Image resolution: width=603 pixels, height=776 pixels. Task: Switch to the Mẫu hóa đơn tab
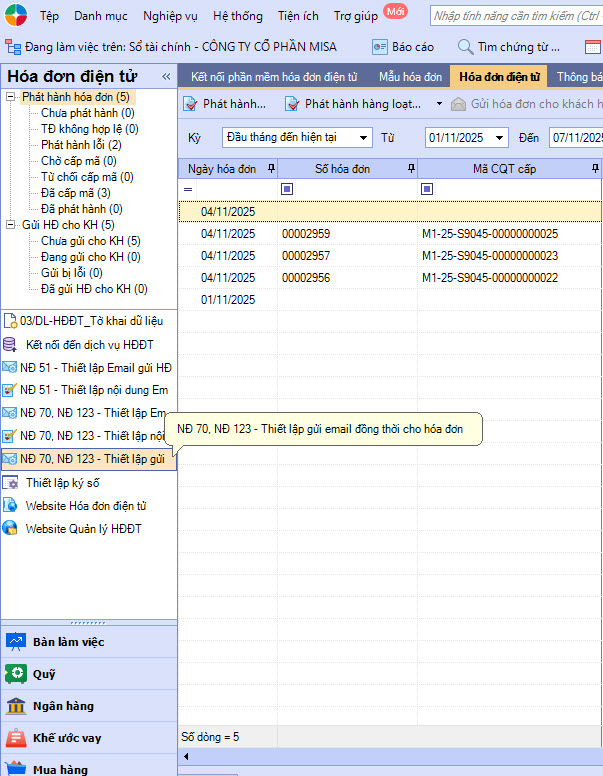pos(409,76)
